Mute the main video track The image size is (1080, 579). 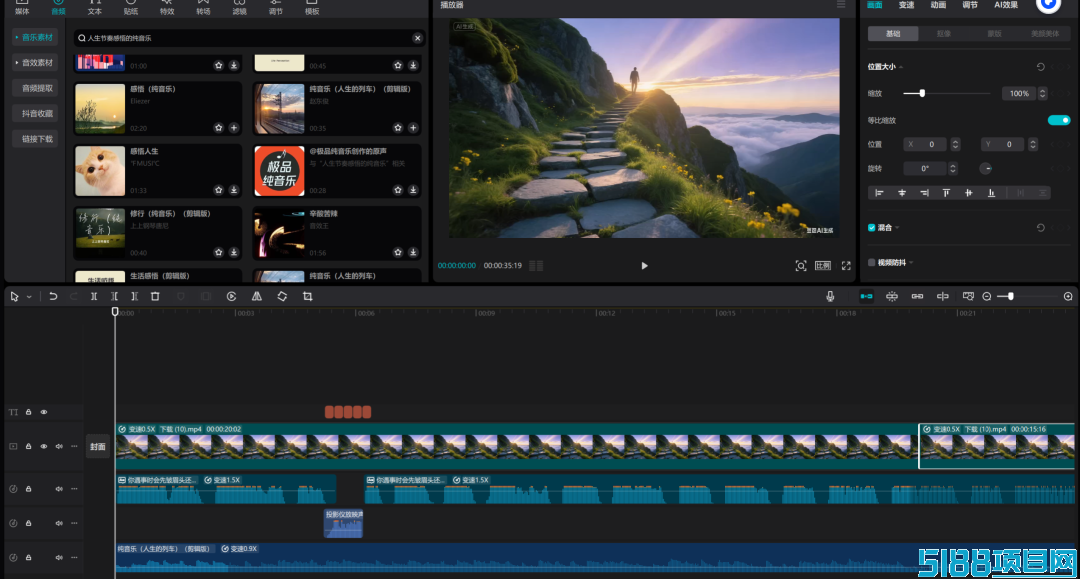[x=59, y=446]
